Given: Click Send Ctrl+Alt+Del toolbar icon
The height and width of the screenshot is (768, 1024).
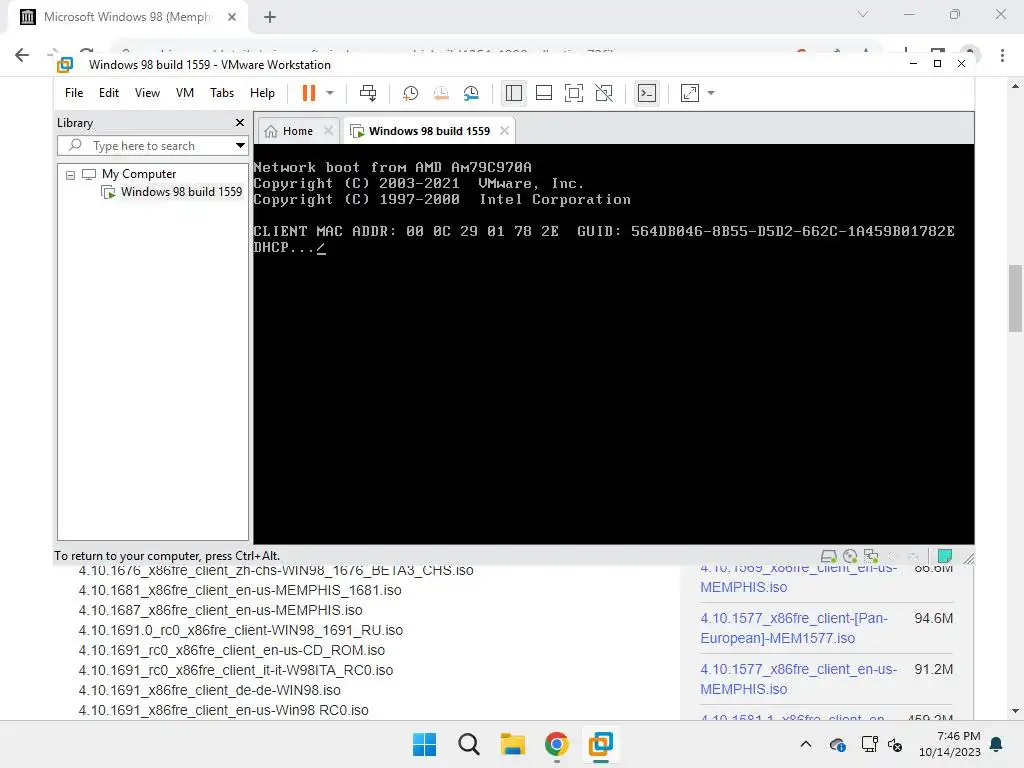Looking at the screenshot, I should click(368, 93).
